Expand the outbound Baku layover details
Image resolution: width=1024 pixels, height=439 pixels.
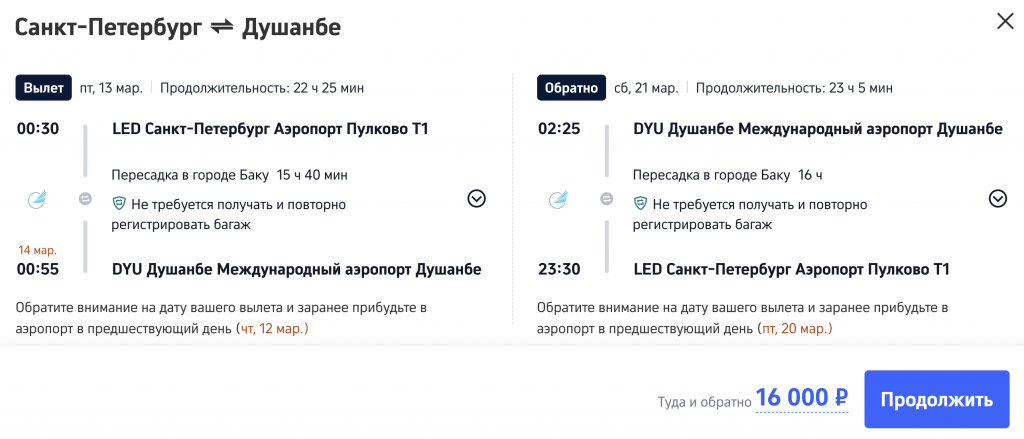point(476,198)
